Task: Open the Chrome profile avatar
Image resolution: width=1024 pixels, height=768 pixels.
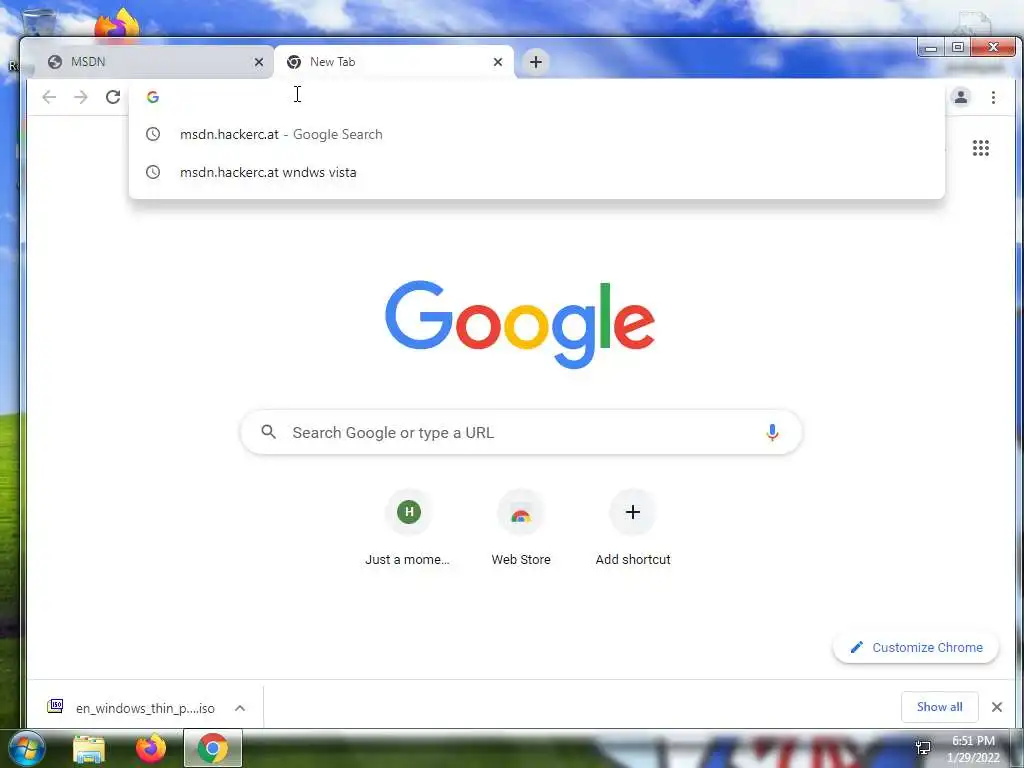Action: (x=961, y=97)
